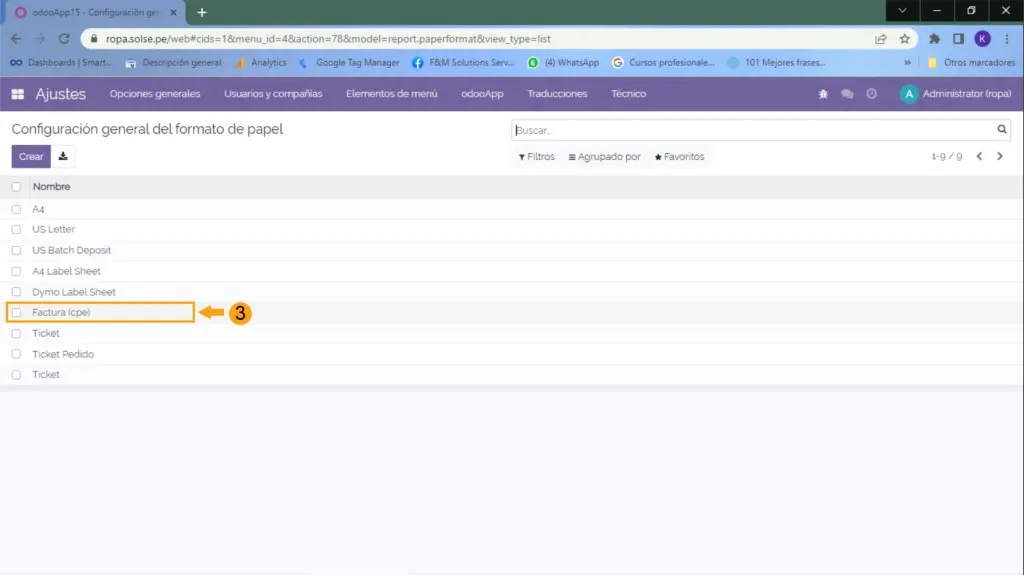Open the Odoo apps grid menu
This screenshot has width=1024, height=575.
17,94
